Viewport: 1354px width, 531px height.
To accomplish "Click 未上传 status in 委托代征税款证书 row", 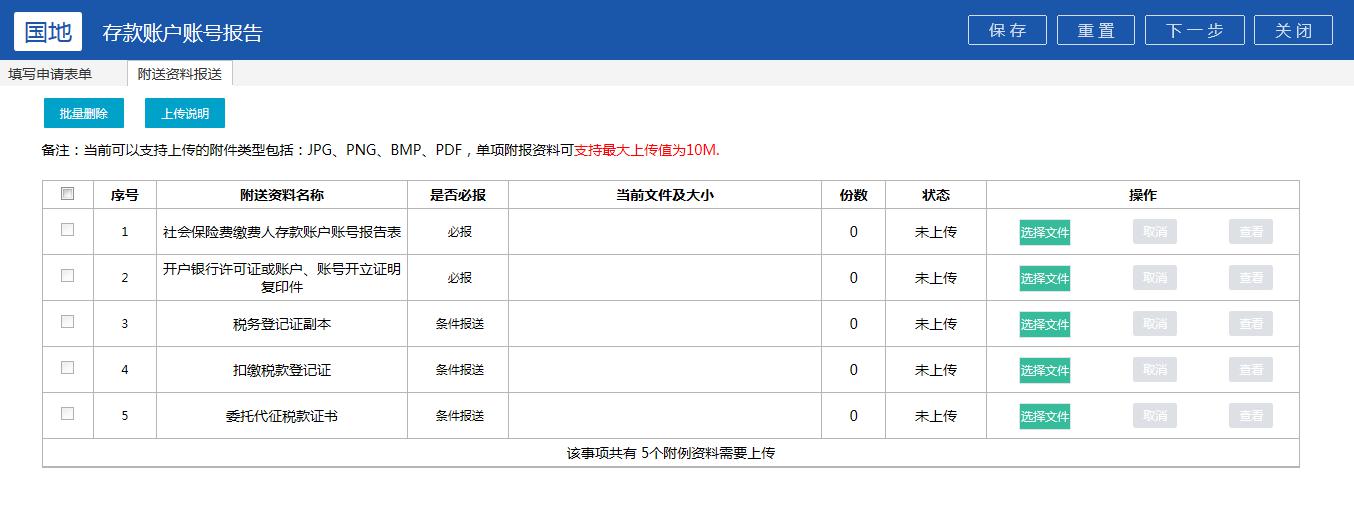I will tap(936, 416).
